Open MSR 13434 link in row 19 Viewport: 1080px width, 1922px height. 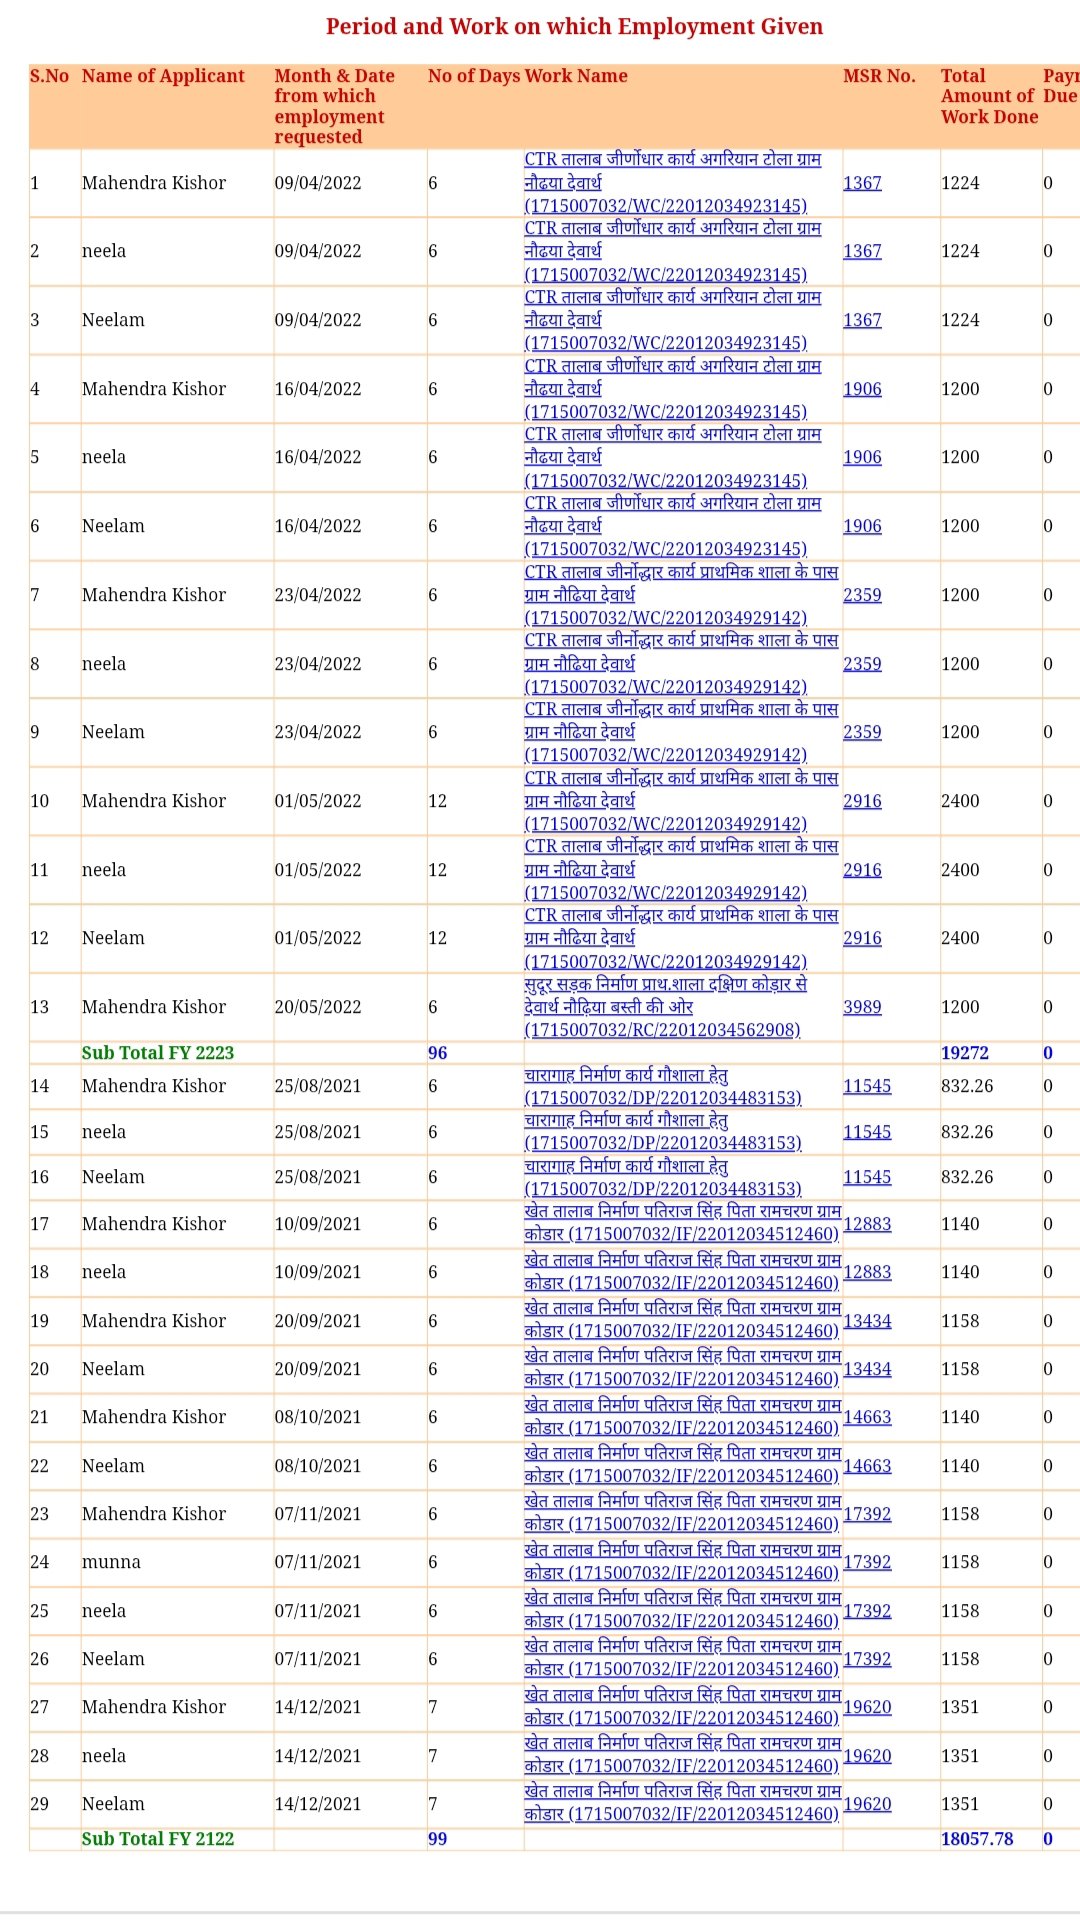866,1321
